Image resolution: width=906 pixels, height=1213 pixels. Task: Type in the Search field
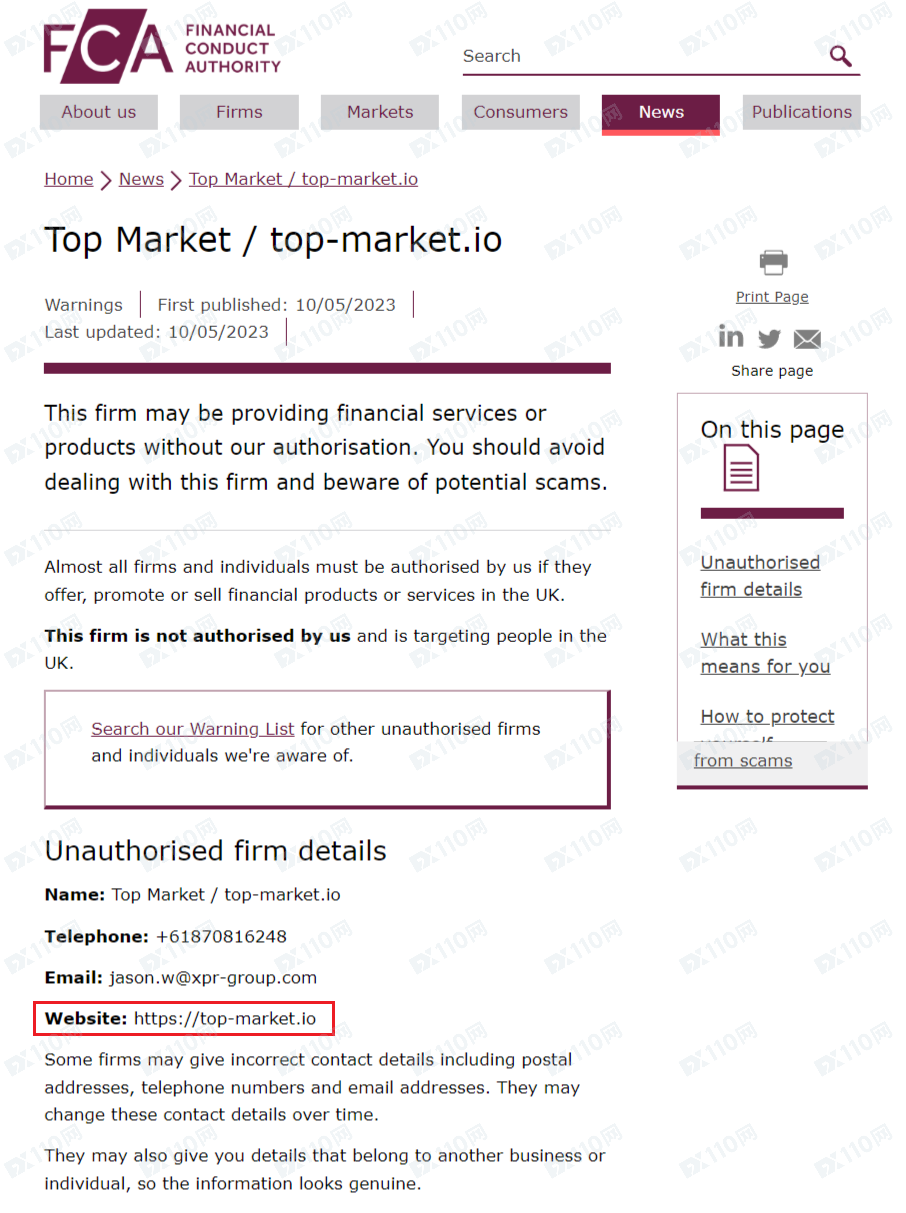pyautogui.click(x=640, y=57)
